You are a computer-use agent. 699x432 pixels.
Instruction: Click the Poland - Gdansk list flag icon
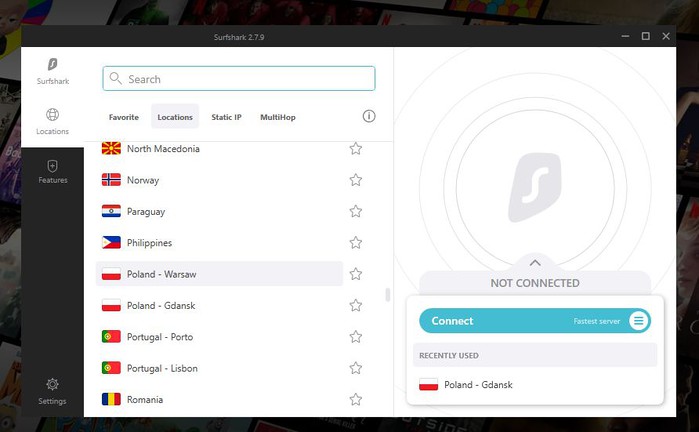[x=111, y=305]
